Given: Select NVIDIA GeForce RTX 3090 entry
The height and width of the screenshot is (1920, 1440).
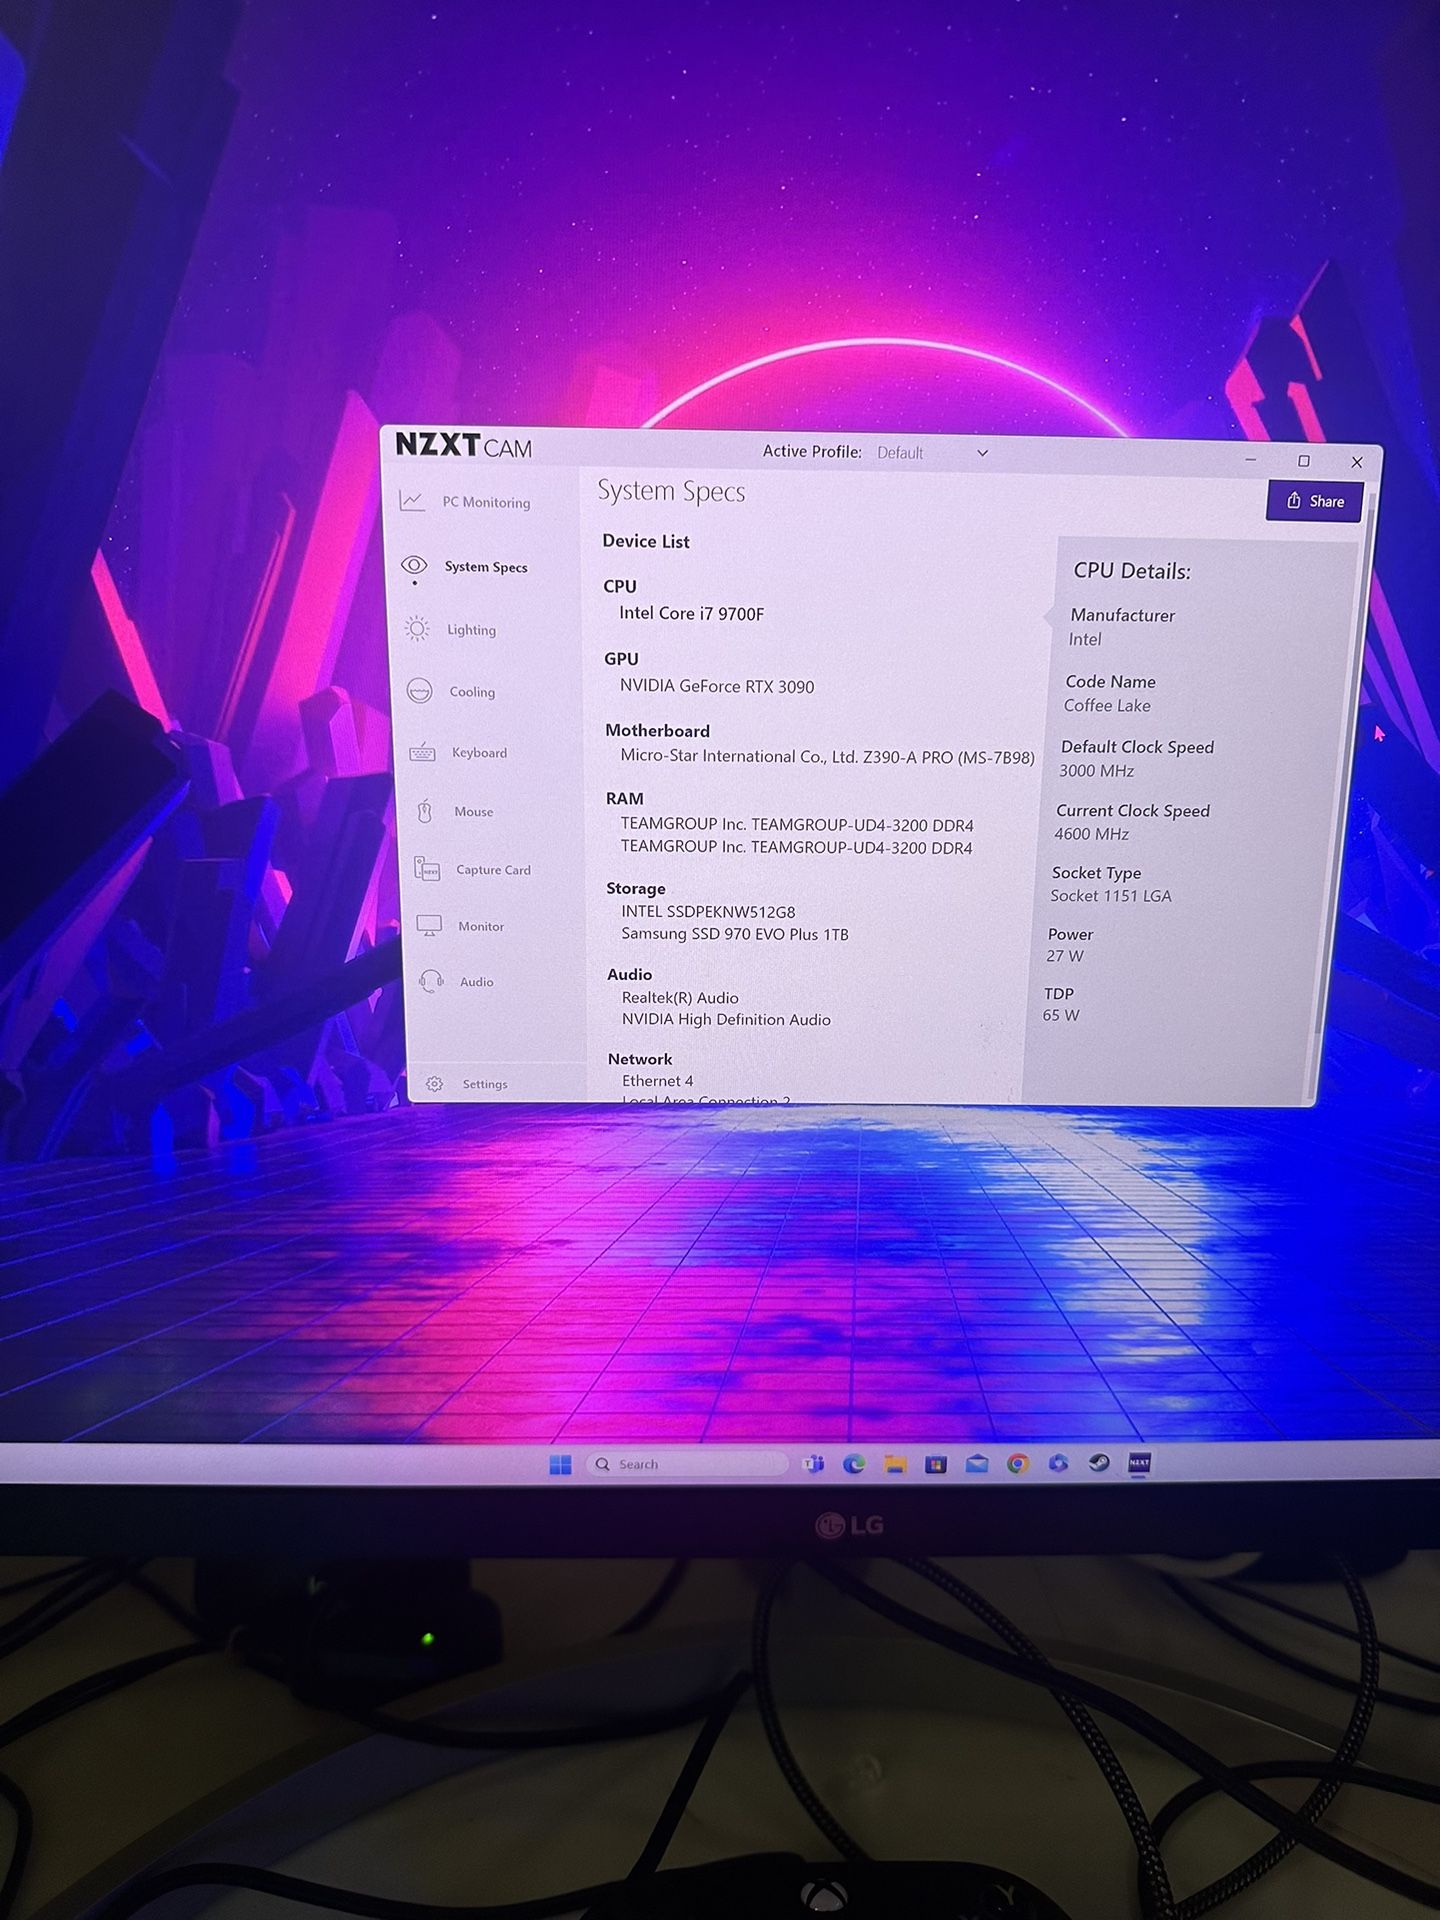Looking at the screenshot, I should [716, 686].
